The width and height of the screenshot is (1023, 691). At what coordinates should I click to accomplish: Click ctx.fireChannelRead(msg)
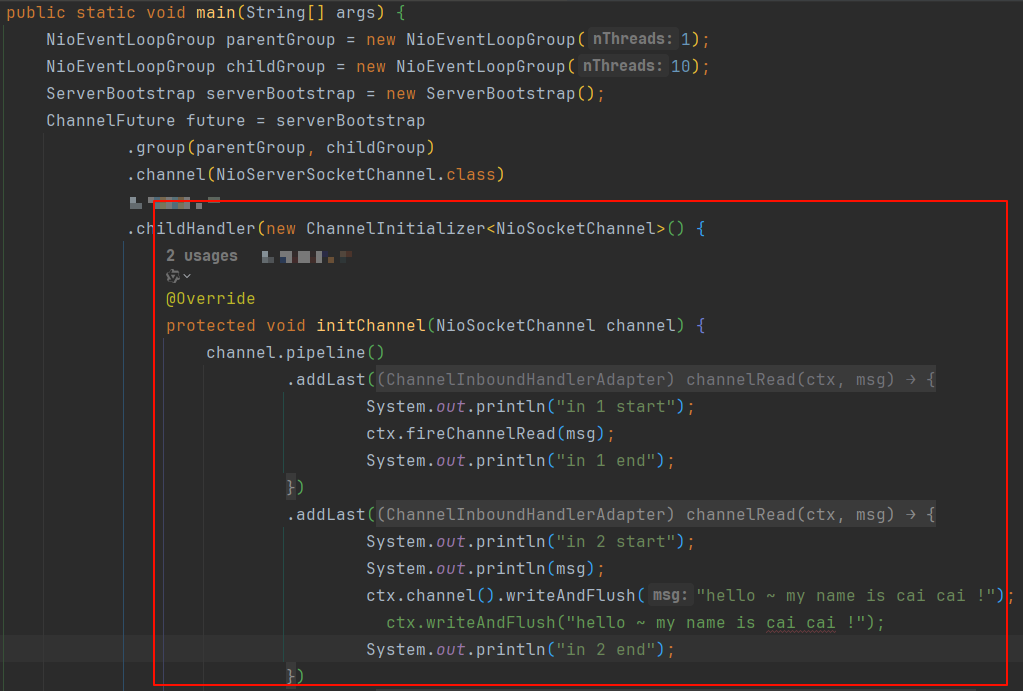pos(485,433)
